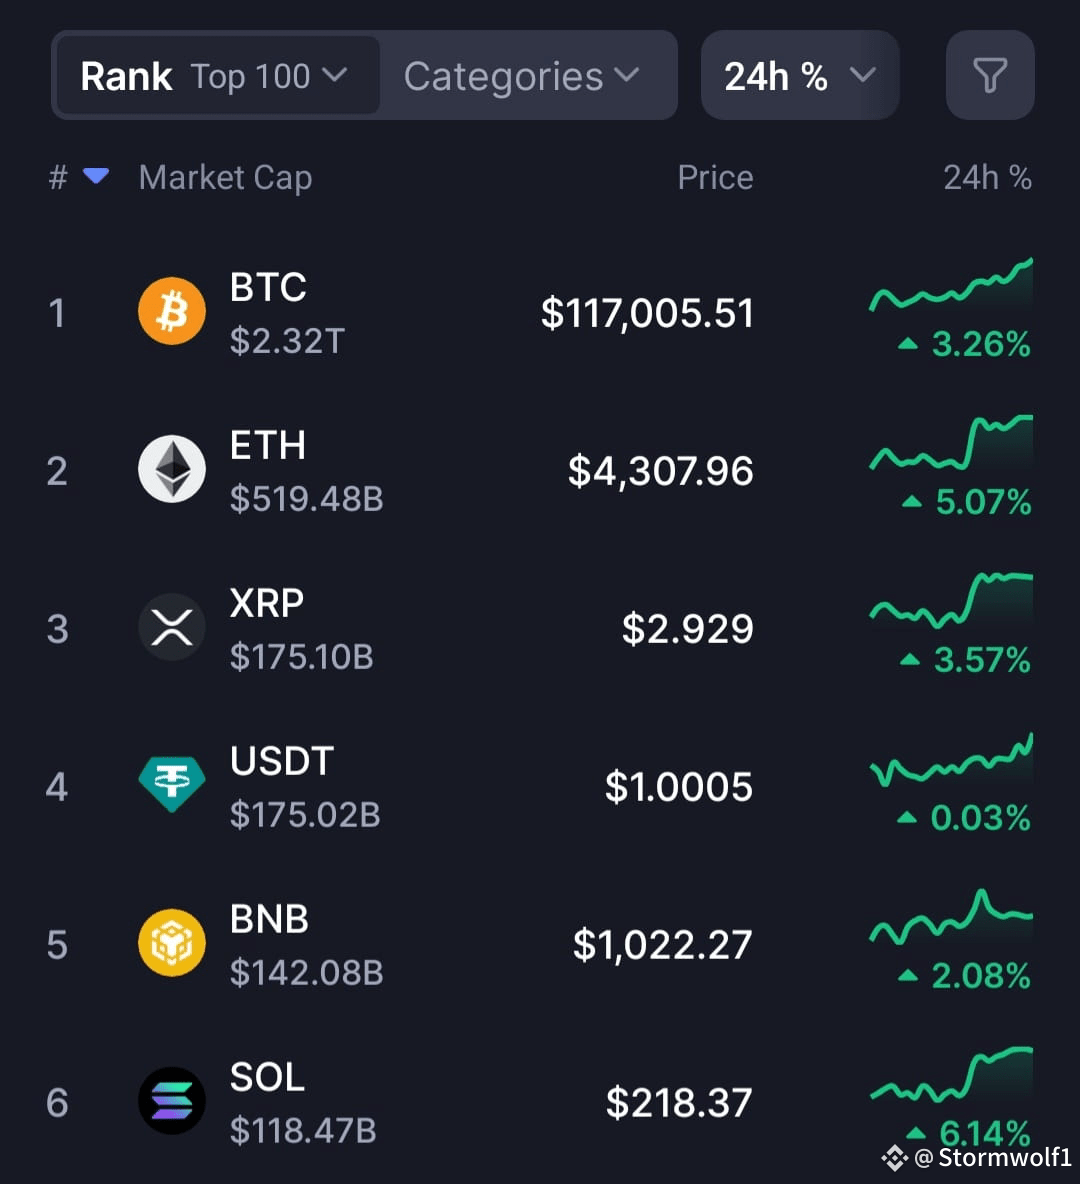Sort by Market Cap column header
The image size is (1080, 1184).
(x=225, y=178)
